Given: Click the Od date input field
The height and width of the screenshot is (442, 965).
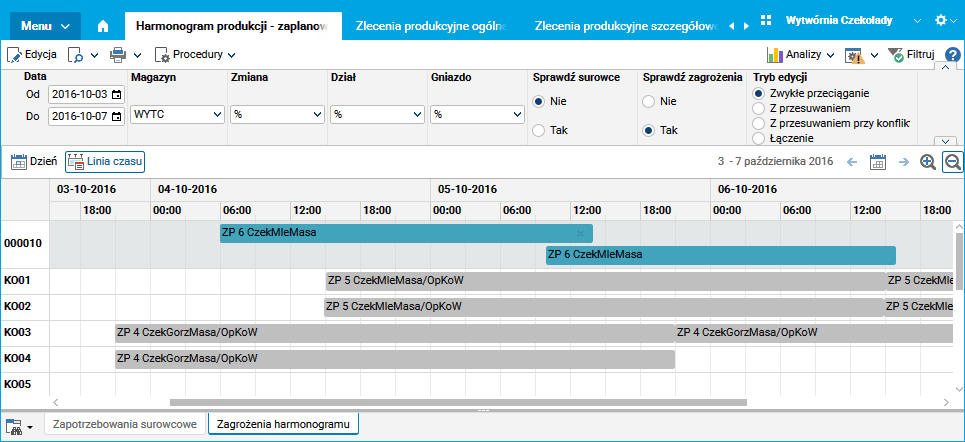Looking at the screenshot, I should 86,95.
